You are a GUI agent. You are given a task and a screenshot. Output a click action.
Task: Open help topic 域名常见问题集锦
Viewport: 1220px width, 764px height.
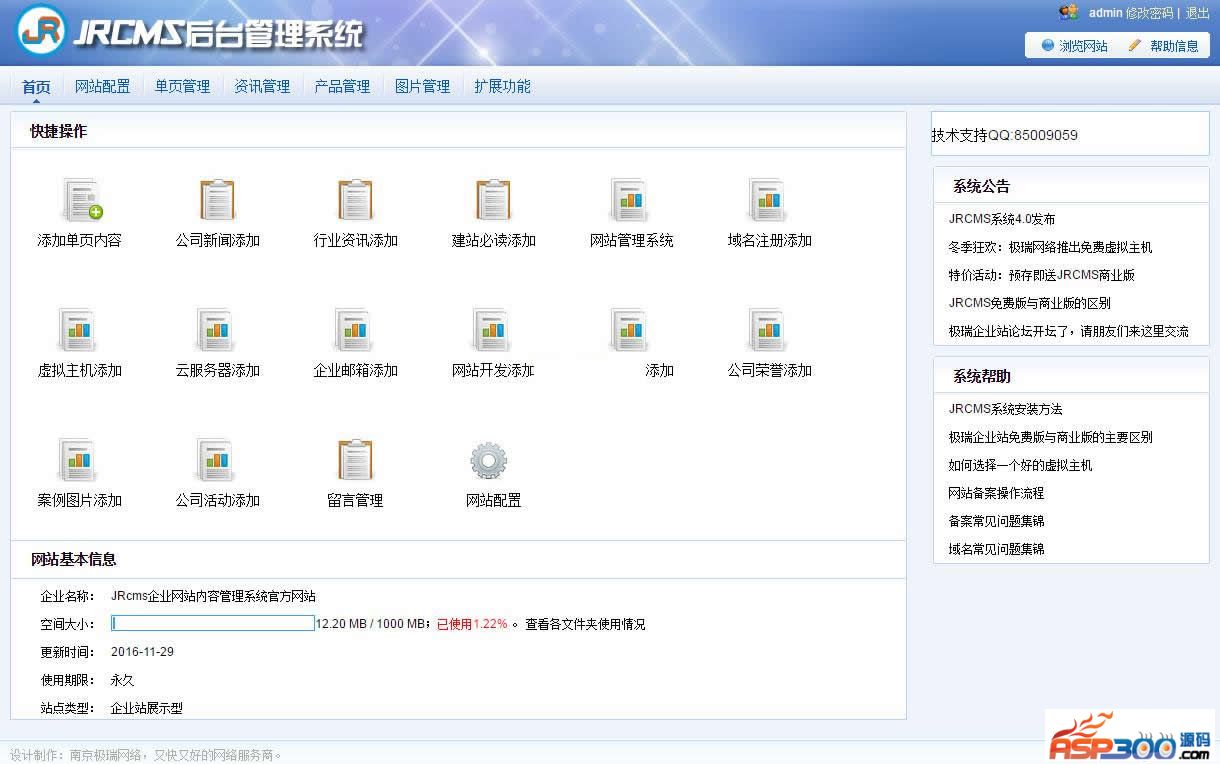tap(996, 549)
